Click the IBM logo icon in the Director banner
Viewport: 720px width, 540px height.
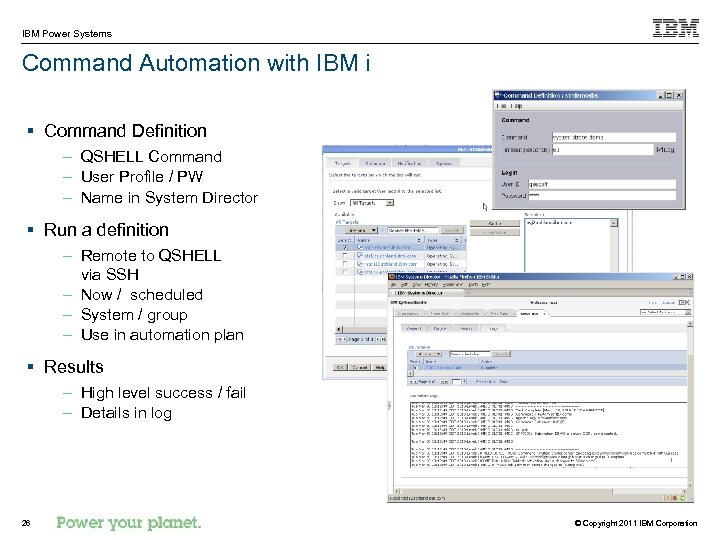684,303
